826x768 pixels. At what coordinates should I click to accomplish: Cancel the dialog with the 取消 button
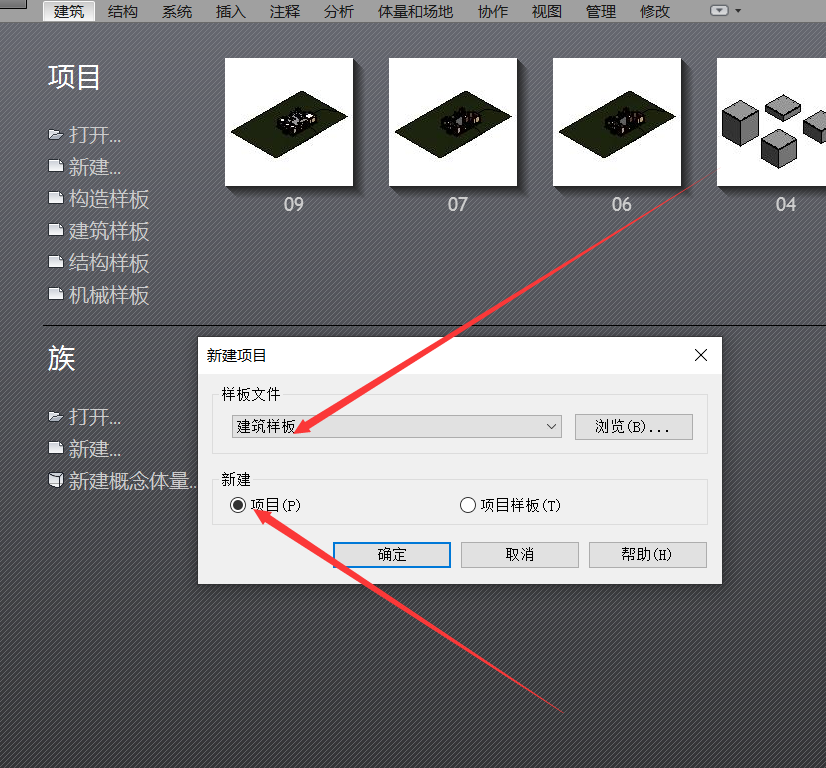coord(519,555)
